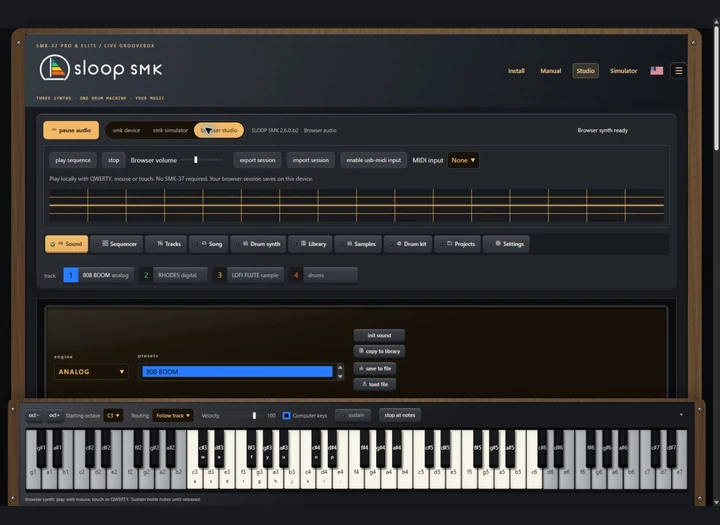Click play sequence button

point(73,160)
